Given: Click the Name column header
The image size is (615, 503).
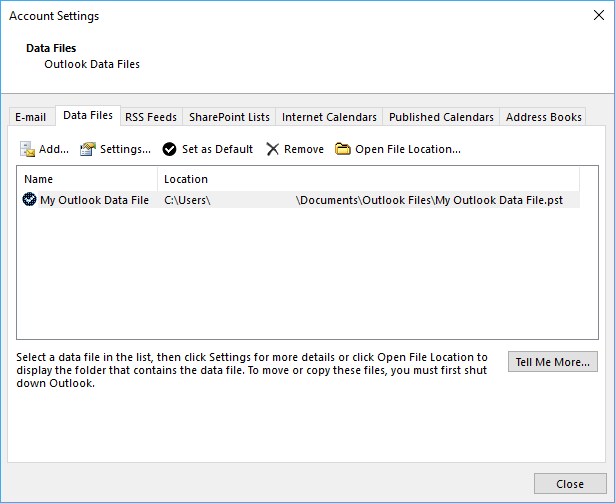Looking at the screenshot, I should click(x=87, y=179).
